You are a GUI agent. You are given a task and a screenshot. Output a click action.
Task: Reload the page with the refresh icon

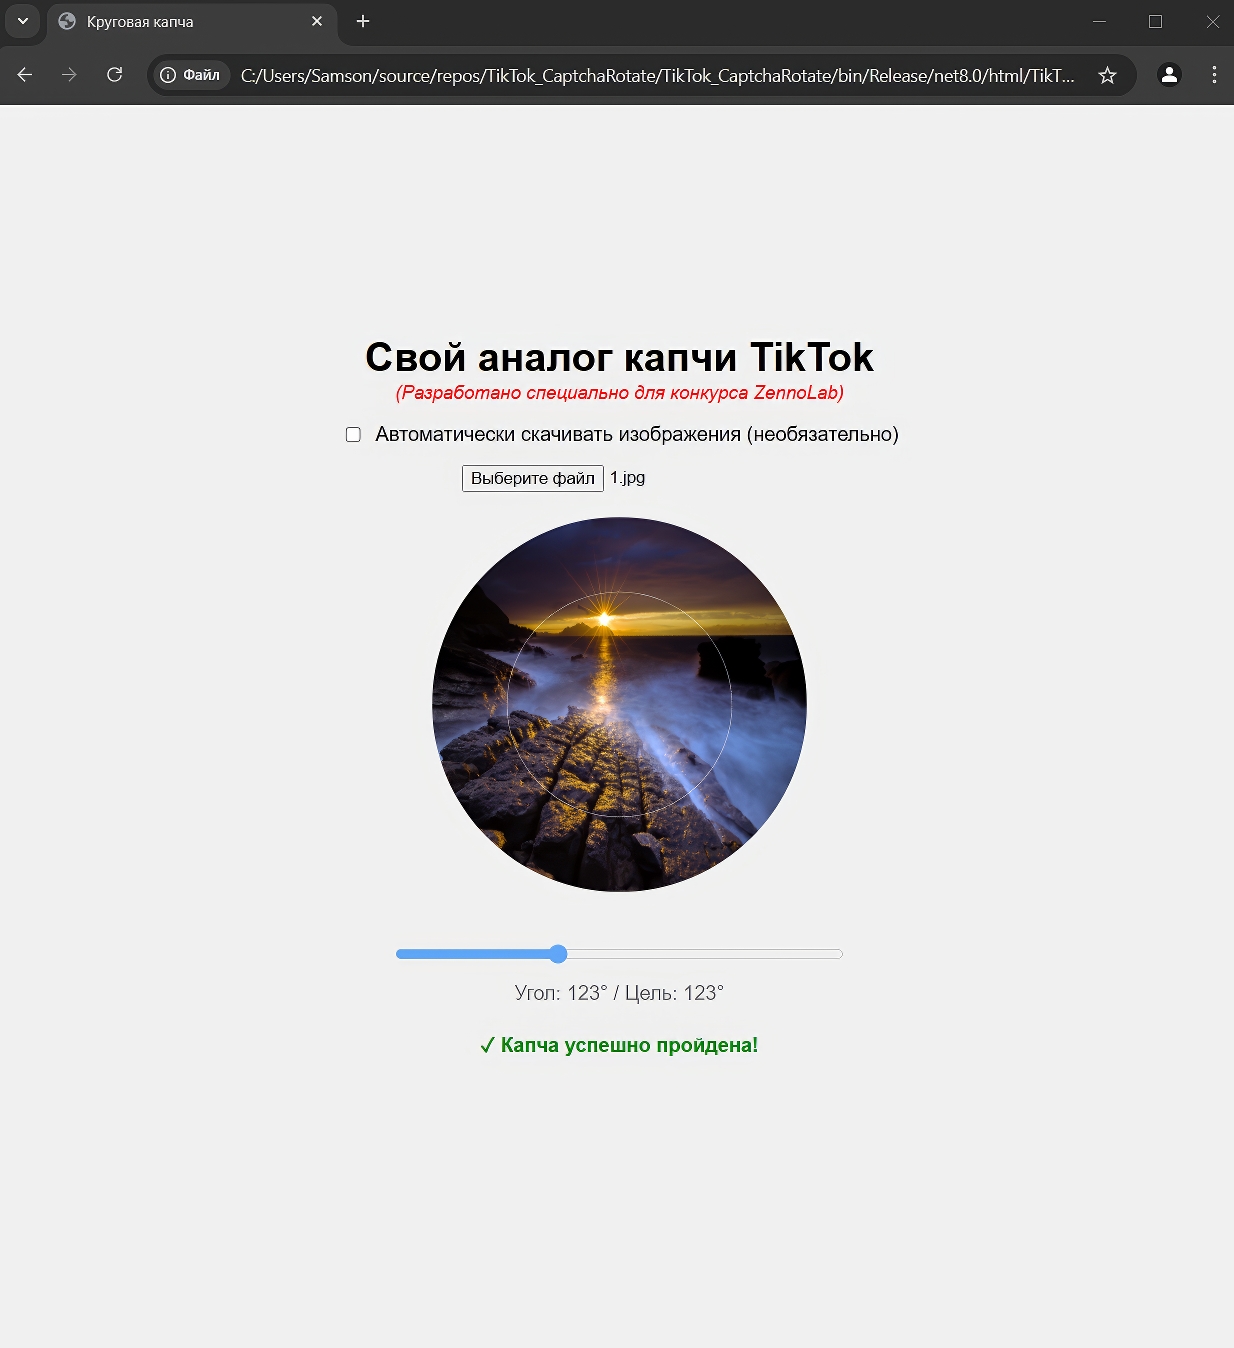(115, 75)
